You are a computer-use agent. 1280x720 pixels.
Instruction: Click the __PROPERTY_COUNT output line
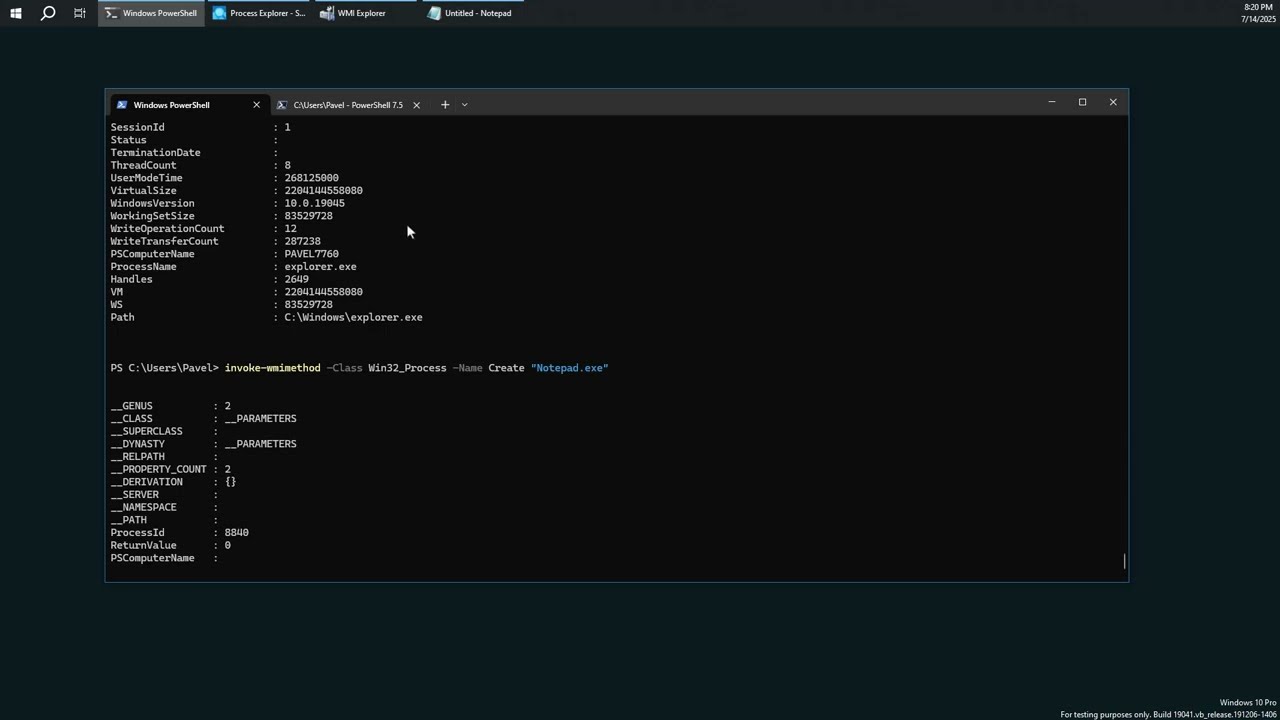170,469
